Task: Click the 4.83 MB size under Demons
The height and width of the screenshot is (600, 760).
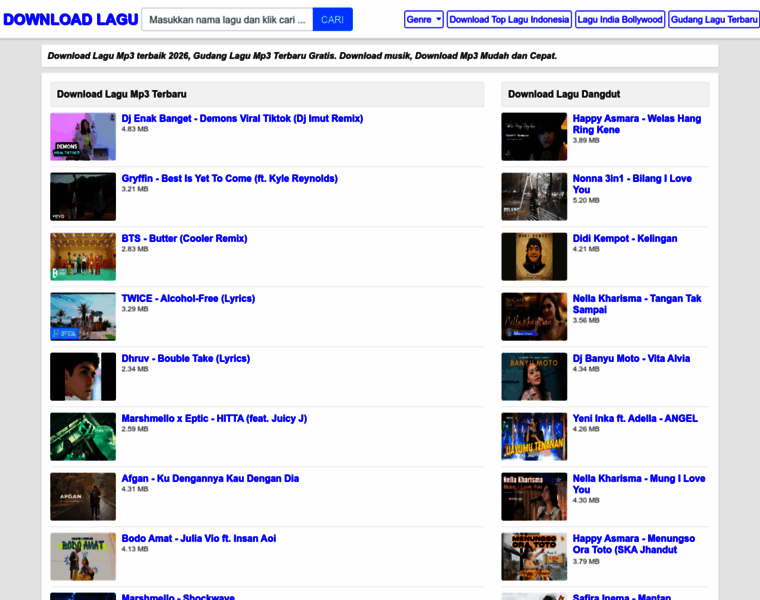Action: [135, 129]
